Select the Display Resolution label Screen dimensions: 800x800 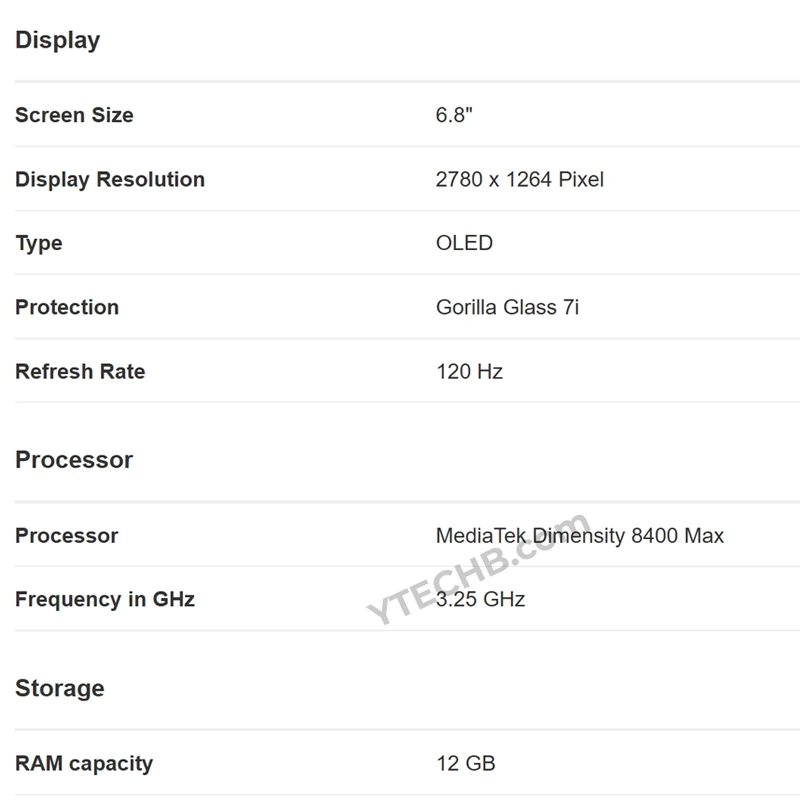[110, 179]
